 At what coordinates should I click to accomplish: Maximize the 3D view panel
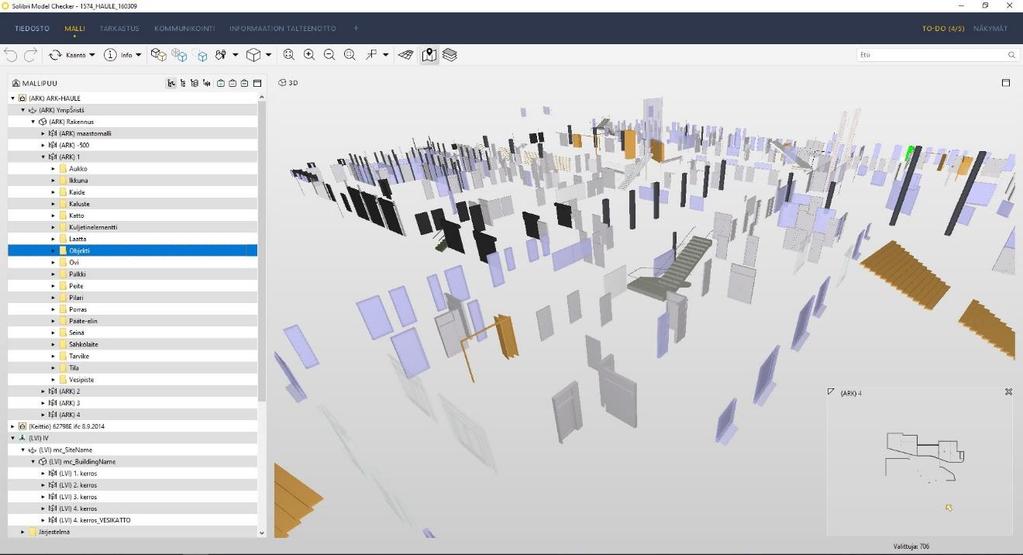[1005, 83]
